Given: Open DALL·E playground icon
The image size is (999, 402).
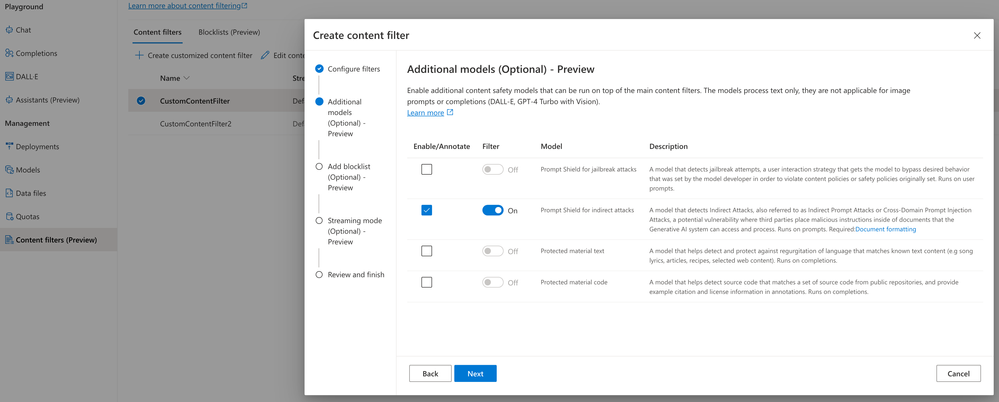Looking at the screenshot, I should point(9,76).
